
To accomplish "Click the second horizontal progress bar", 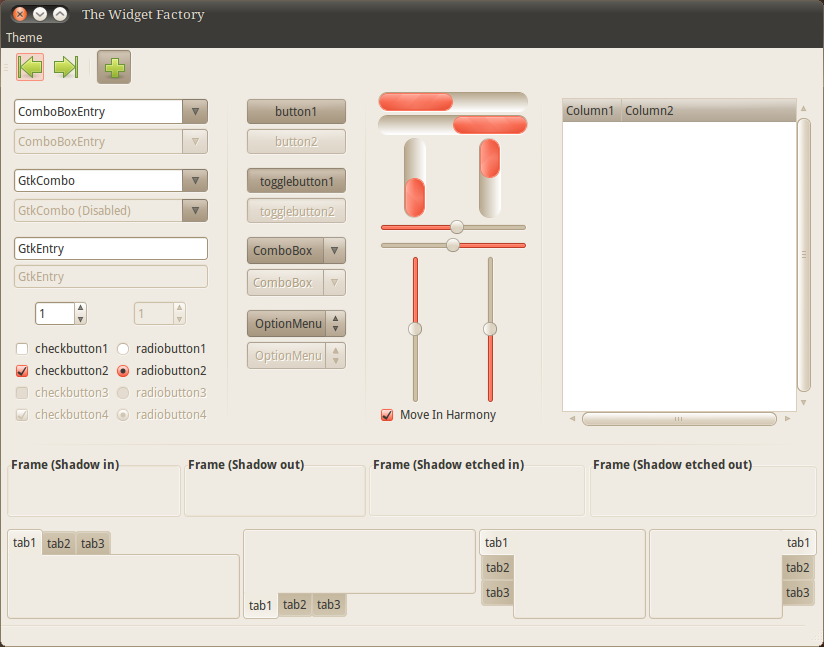I will 453,125.
